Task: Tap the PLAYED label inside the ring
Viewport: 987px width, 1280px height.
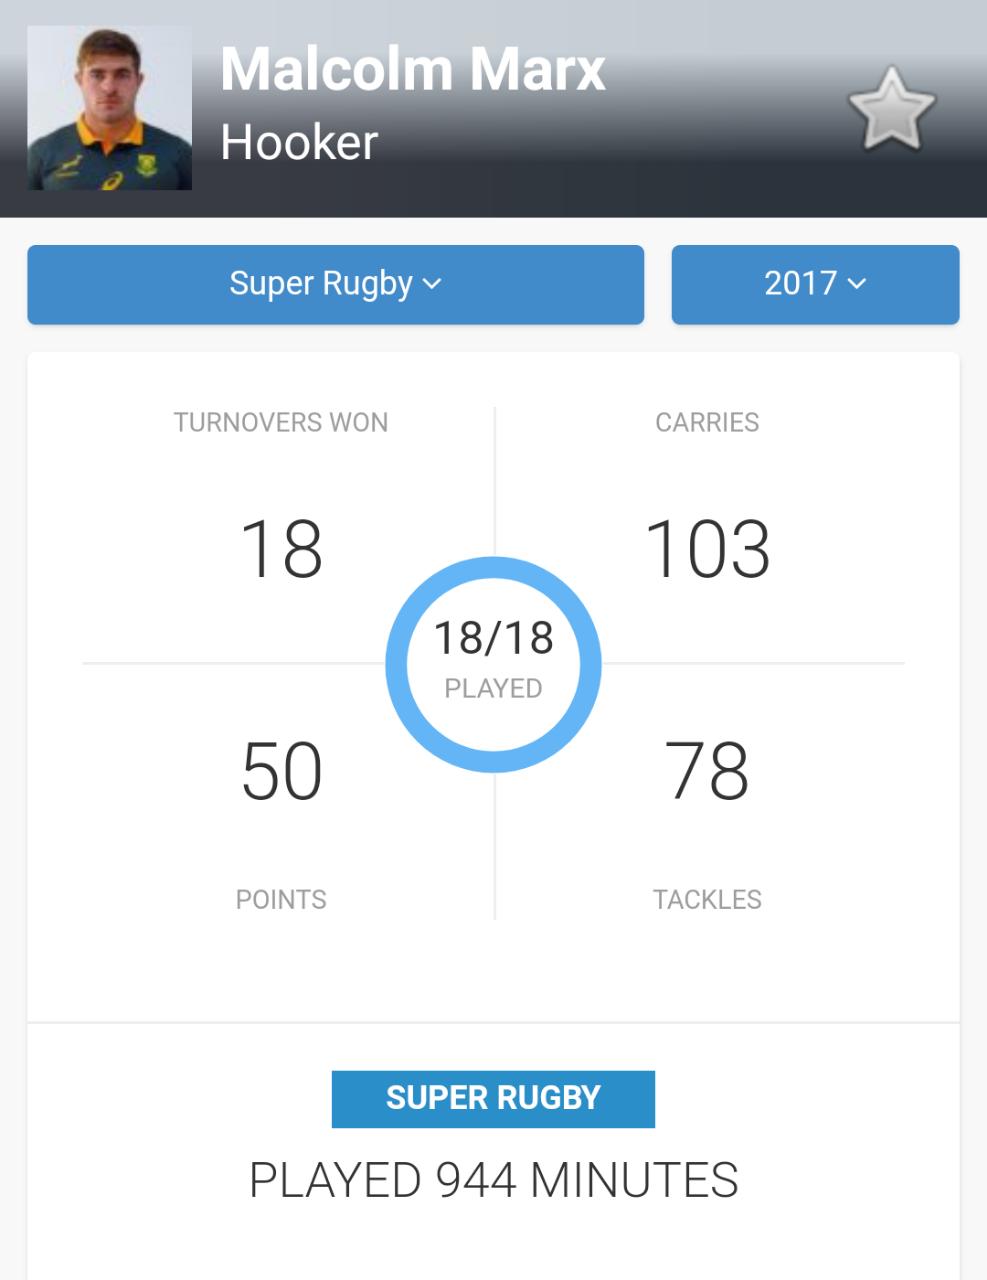Action: [x=493, y=689]
